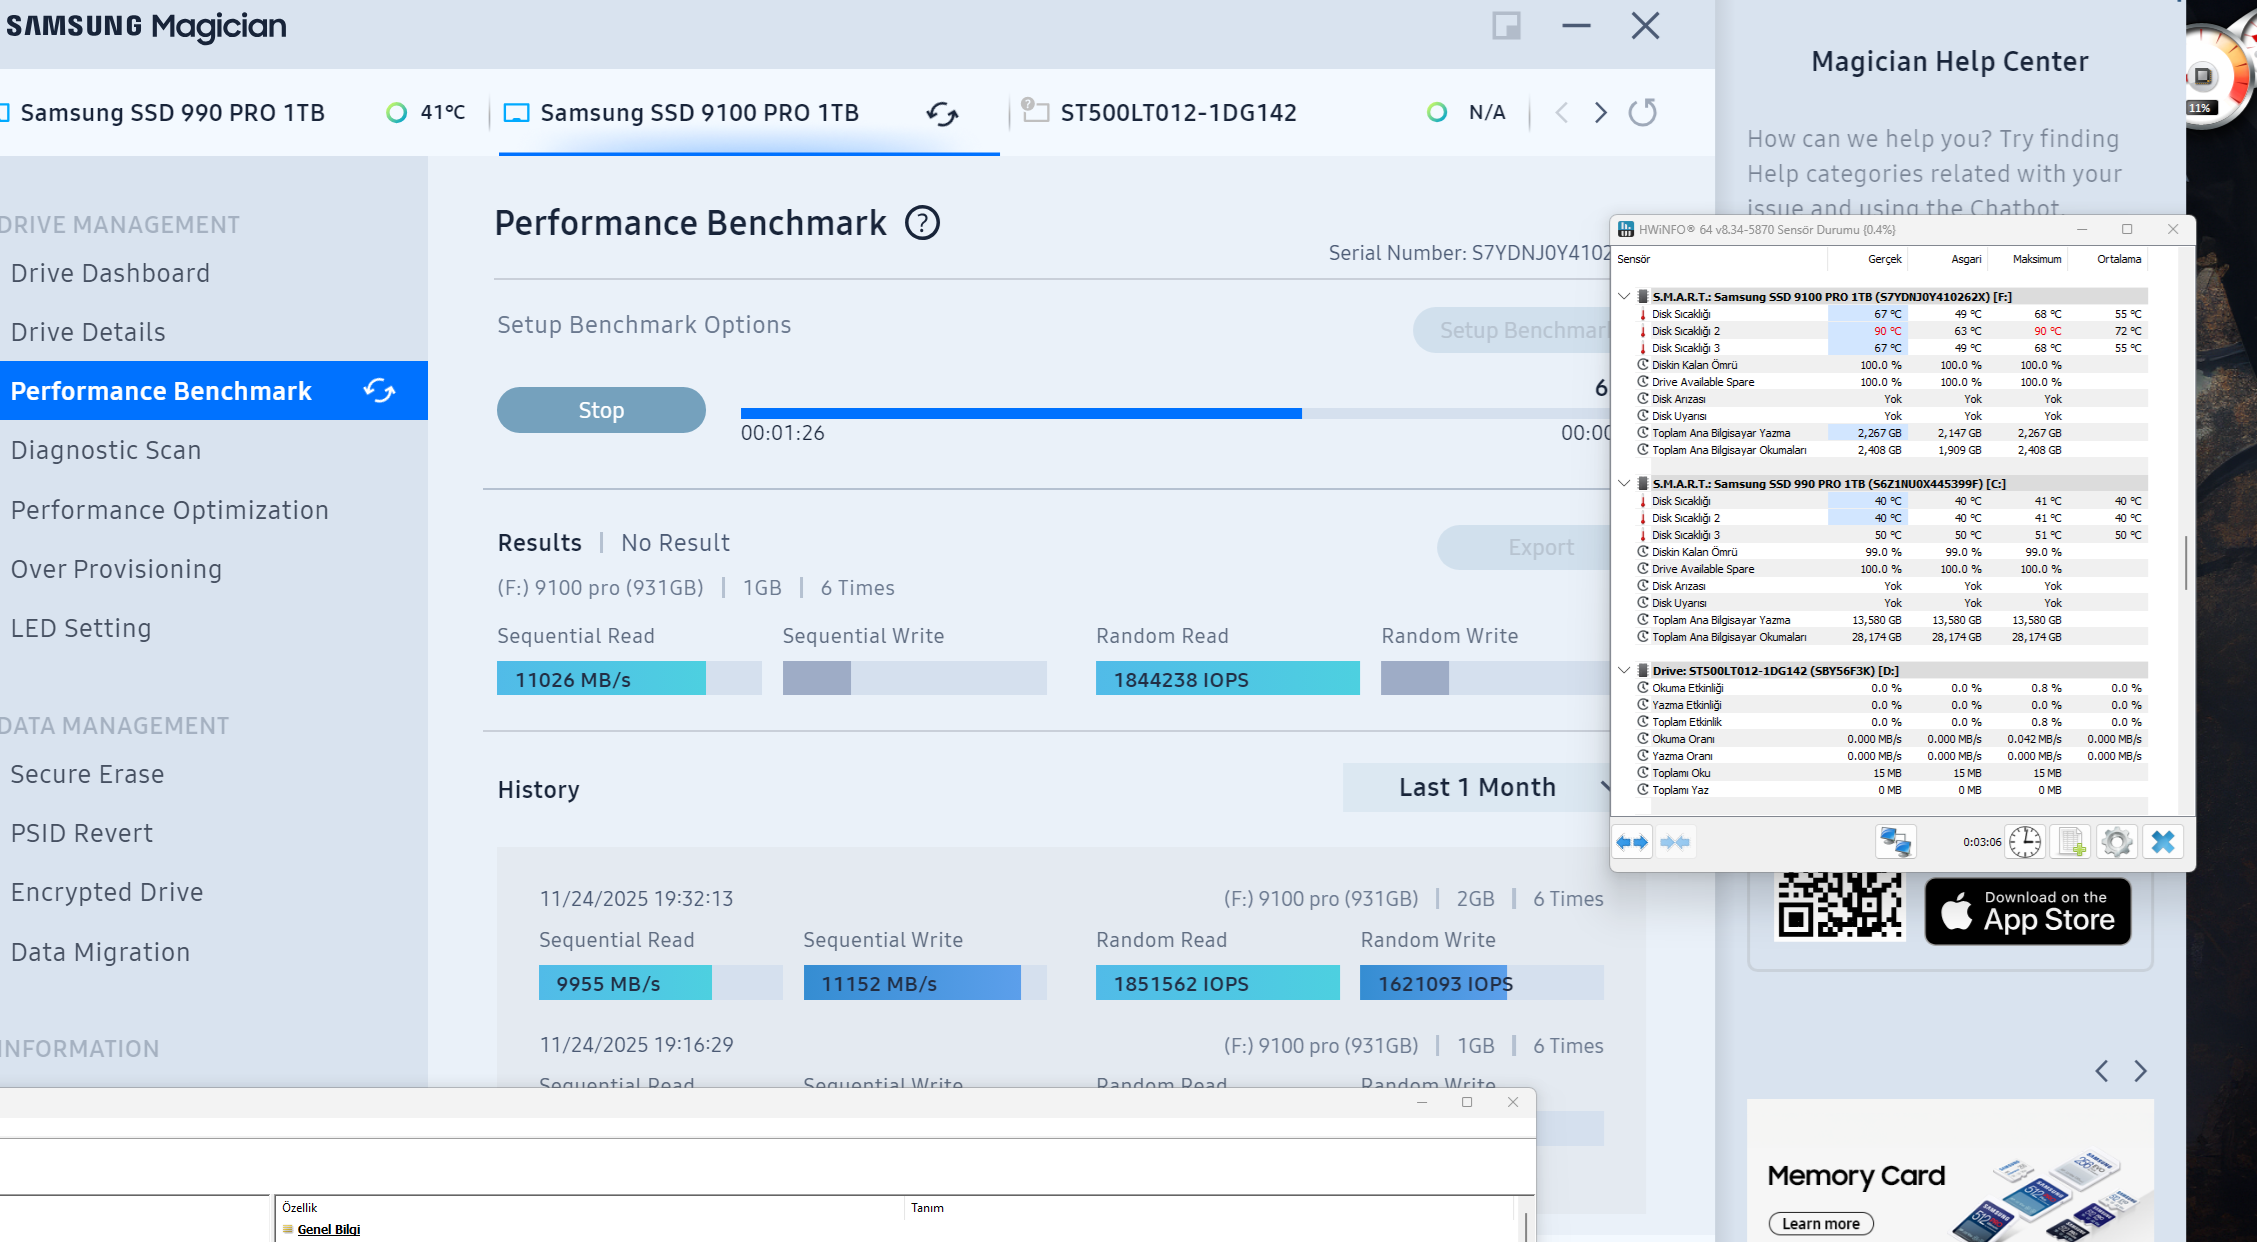This screenshot has width=2257, height=1242.
Task: Open HWiNFO remote network monitors button
Action: (1895, 842)
